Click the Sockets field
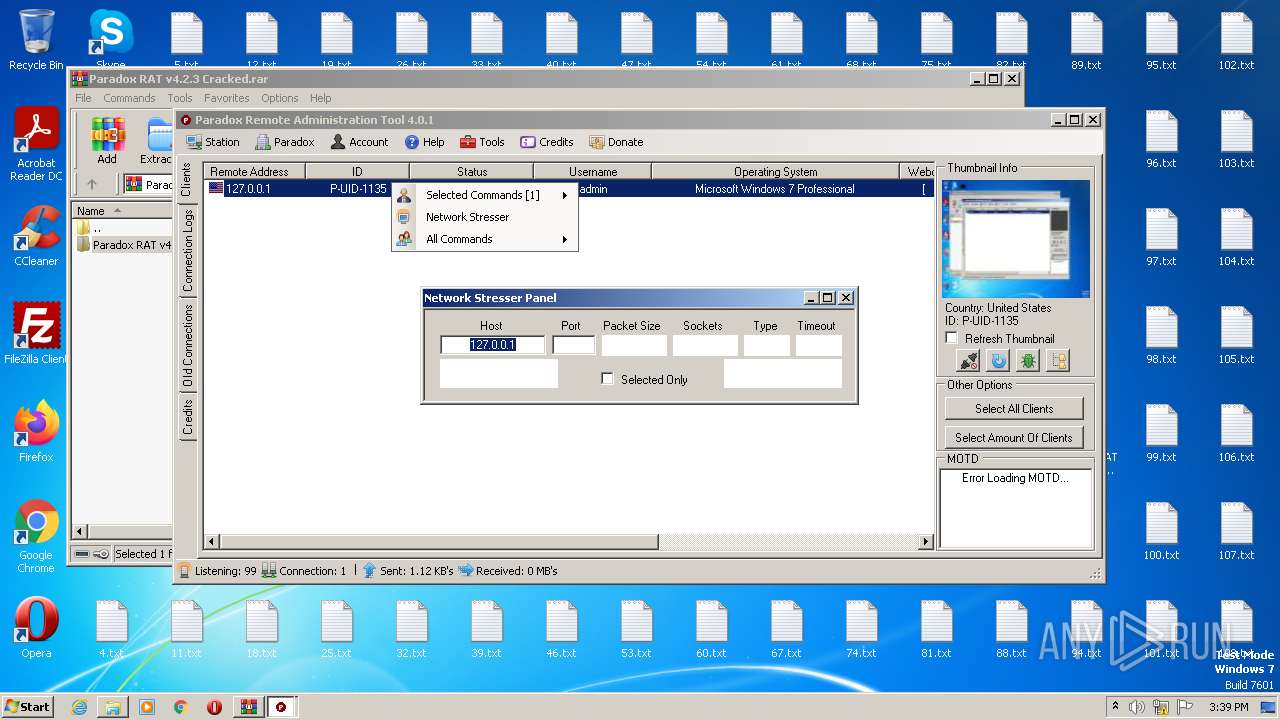The width and height of the screenshot is (1280, 720). pos(705,345)
